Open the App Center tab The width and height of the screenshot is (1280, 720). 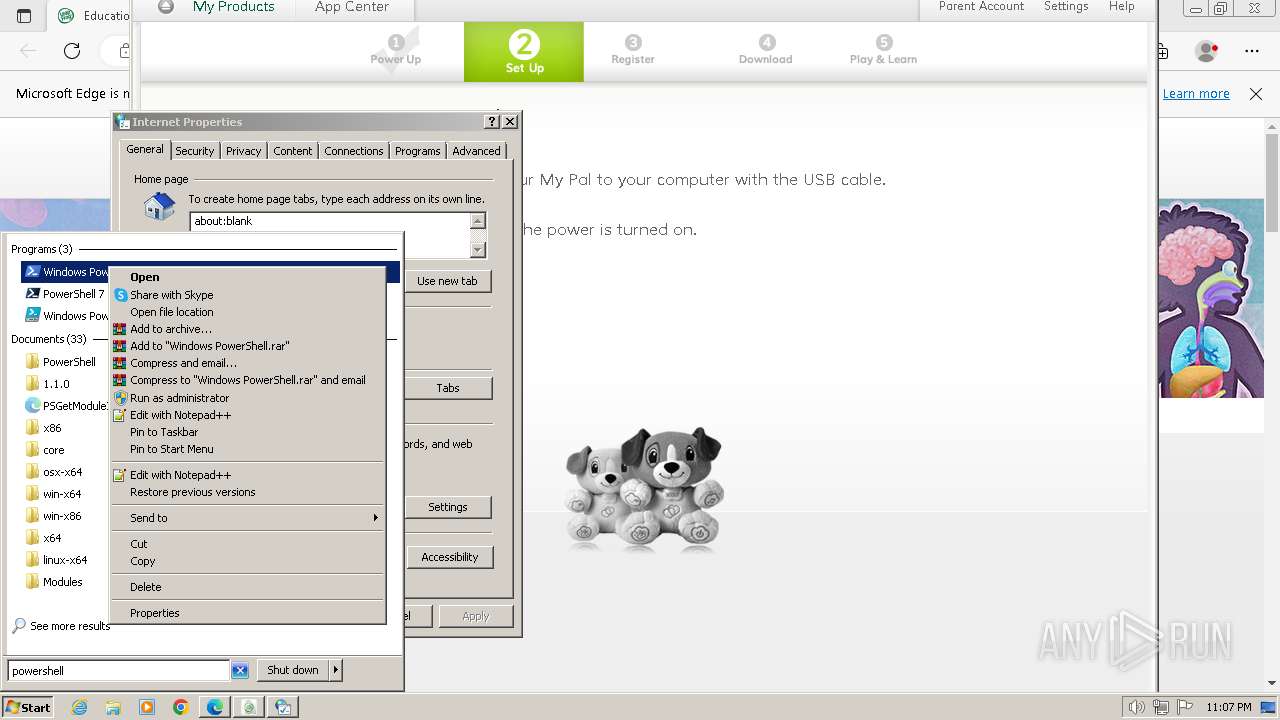[x=352, y=7]
